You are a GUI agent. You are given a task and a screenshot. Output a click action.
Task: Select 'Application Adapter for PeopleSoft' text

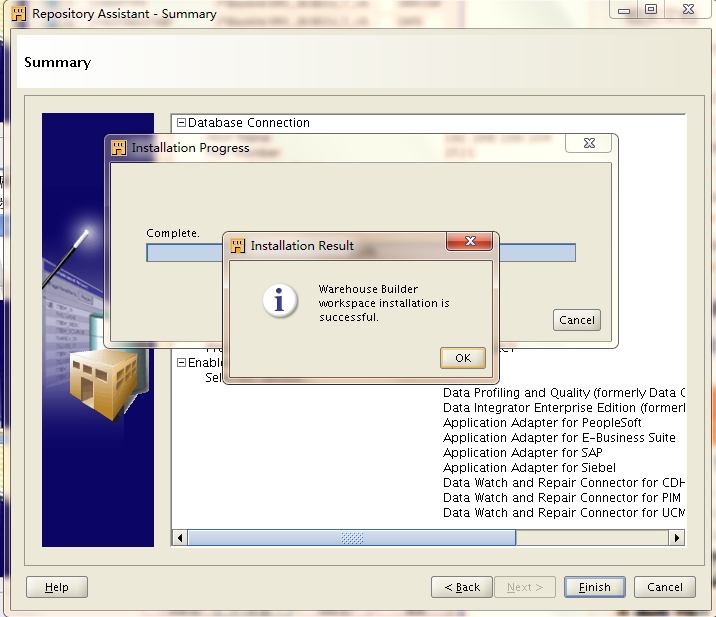click(x=542, y=422)
